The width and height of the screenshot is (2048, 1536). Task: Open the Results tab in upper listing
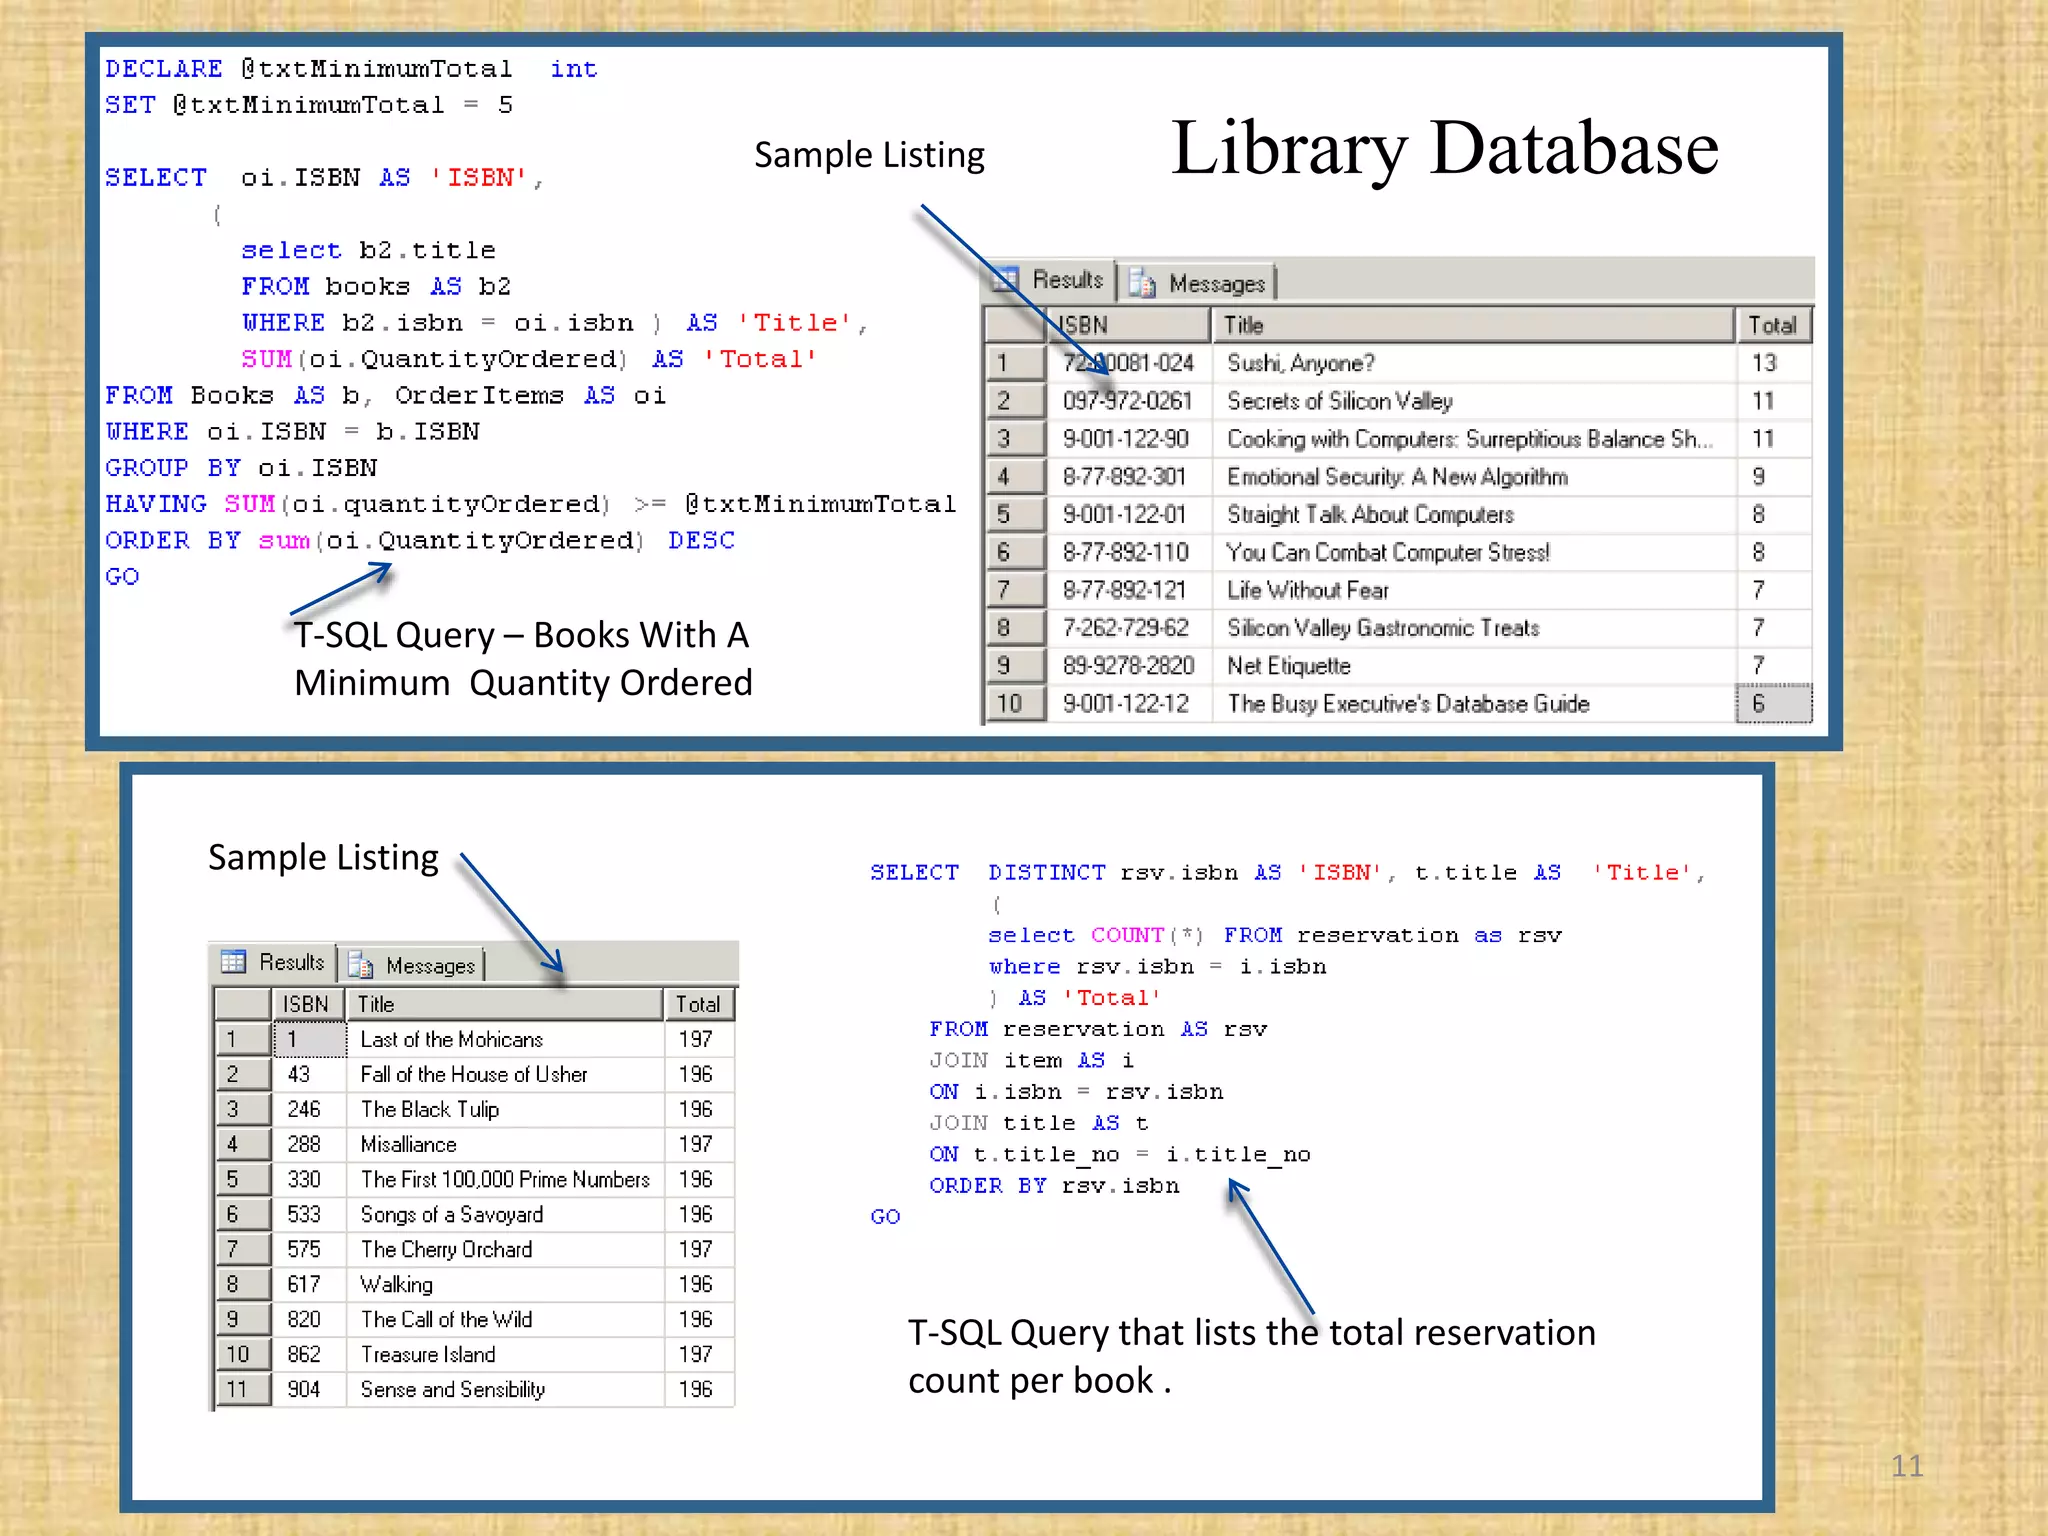tap(1050, 281)
